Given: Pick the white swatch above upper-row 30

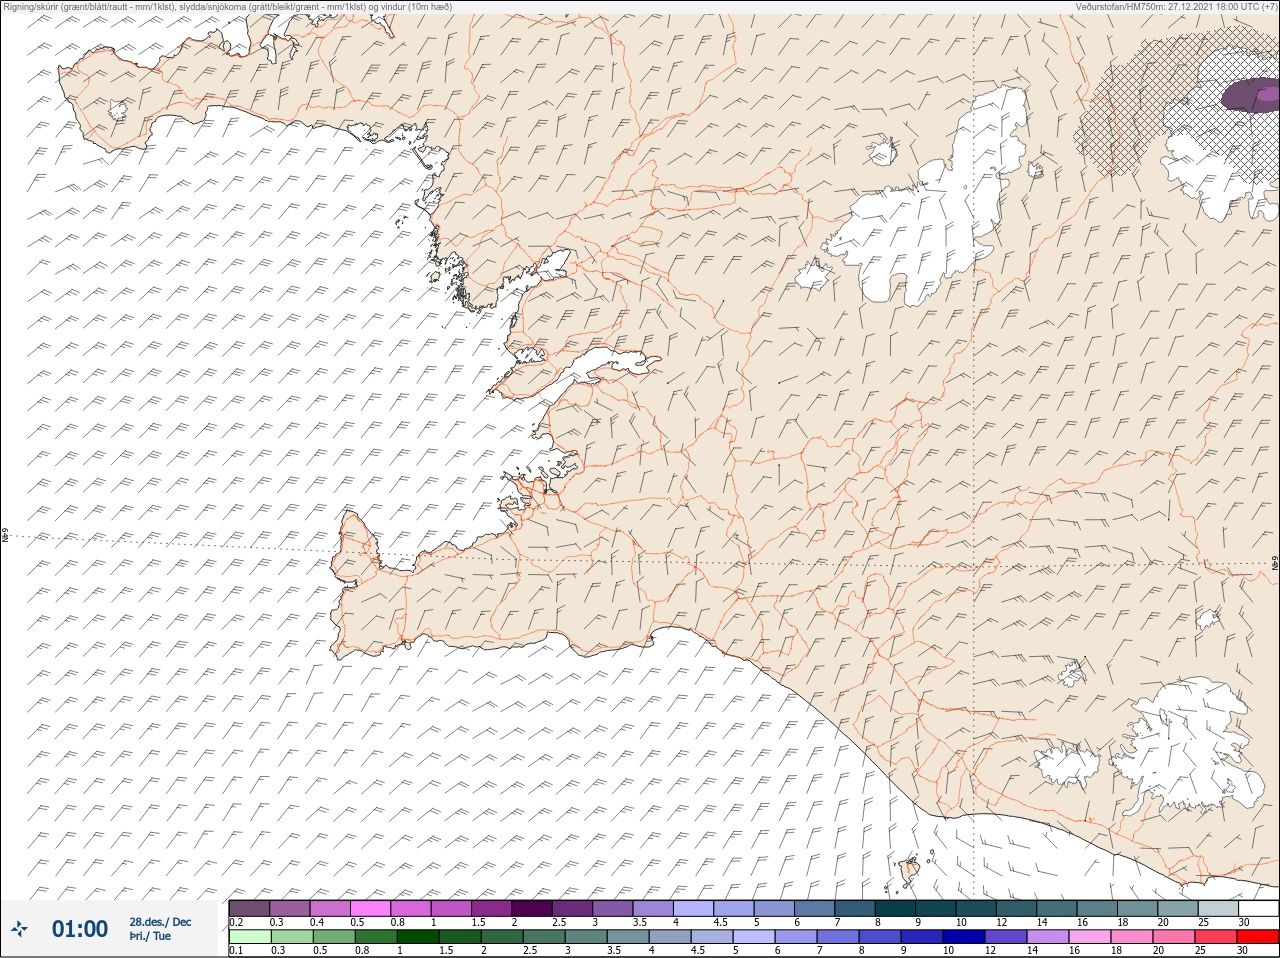Looking at the screenshot, I should pos(1257,908).
